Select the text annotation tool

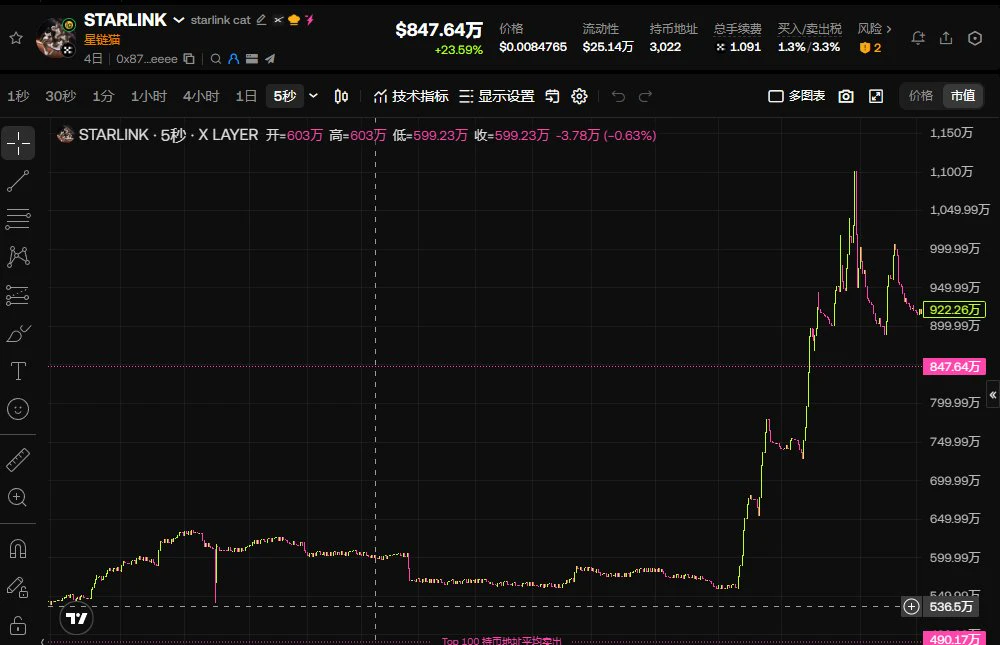[18, 371]
